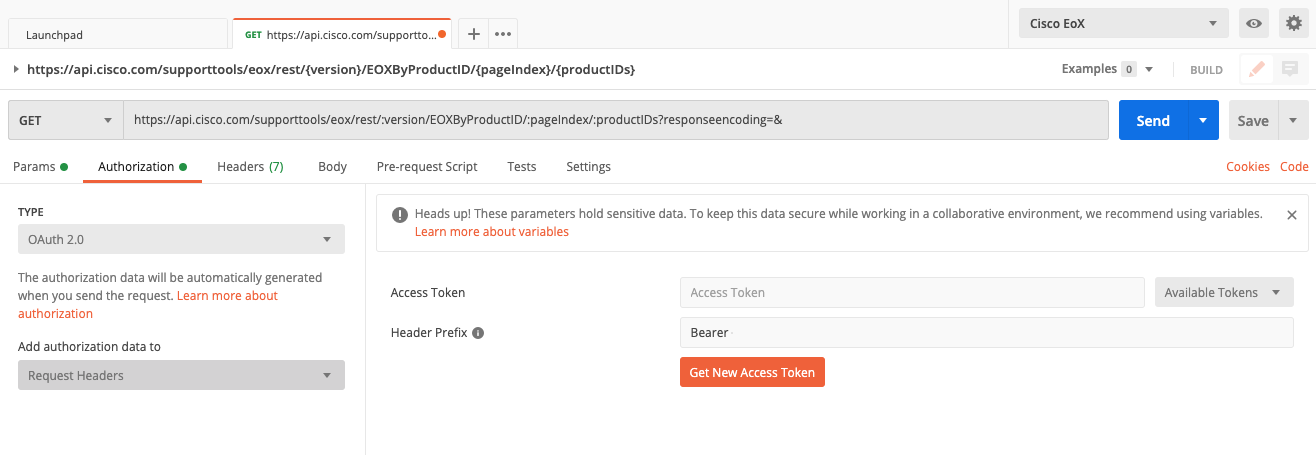
Task: Click the pencil edit icon beside BUILD
Action: tap(1257, 69)
